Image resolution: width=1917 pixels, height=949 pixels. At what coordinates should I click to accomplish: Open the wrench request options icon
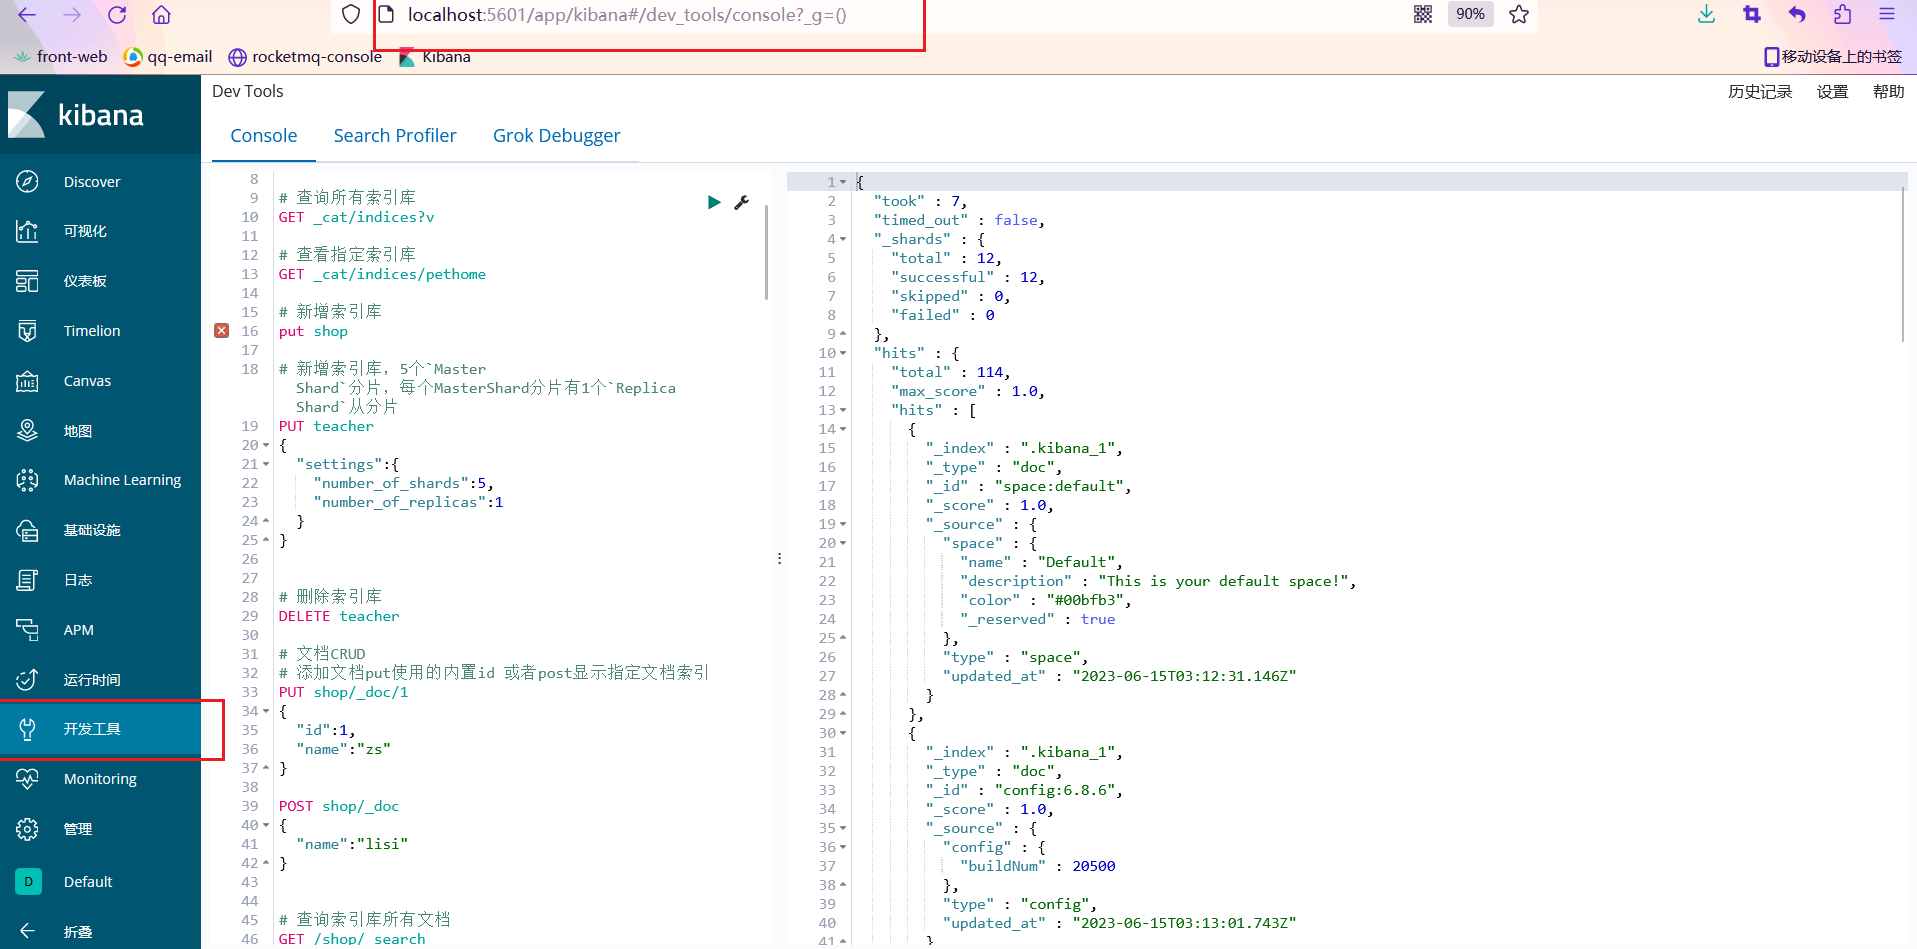click(741, 202)
